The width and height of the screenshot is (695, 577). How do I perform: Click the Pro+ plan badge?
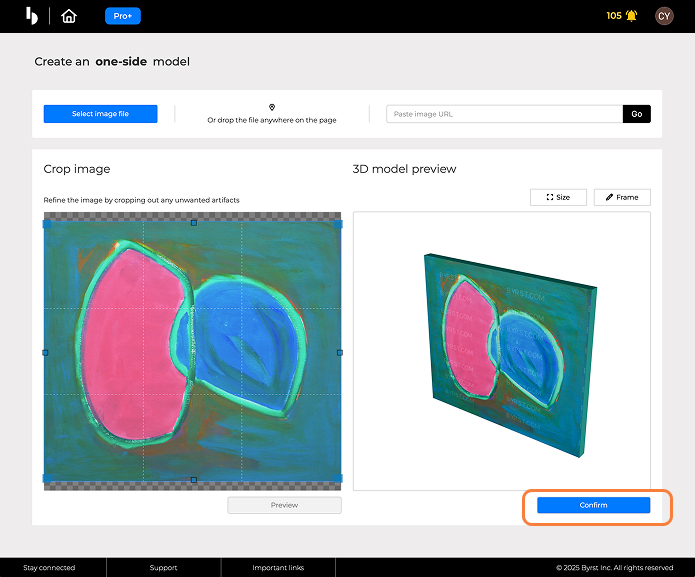coord(123,16)
